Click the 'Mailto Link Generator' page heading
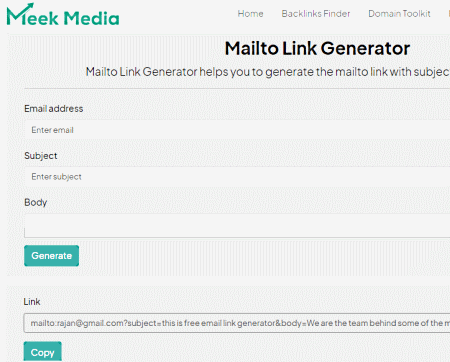Viewport: 450px width, 362px height. (317, 48)
